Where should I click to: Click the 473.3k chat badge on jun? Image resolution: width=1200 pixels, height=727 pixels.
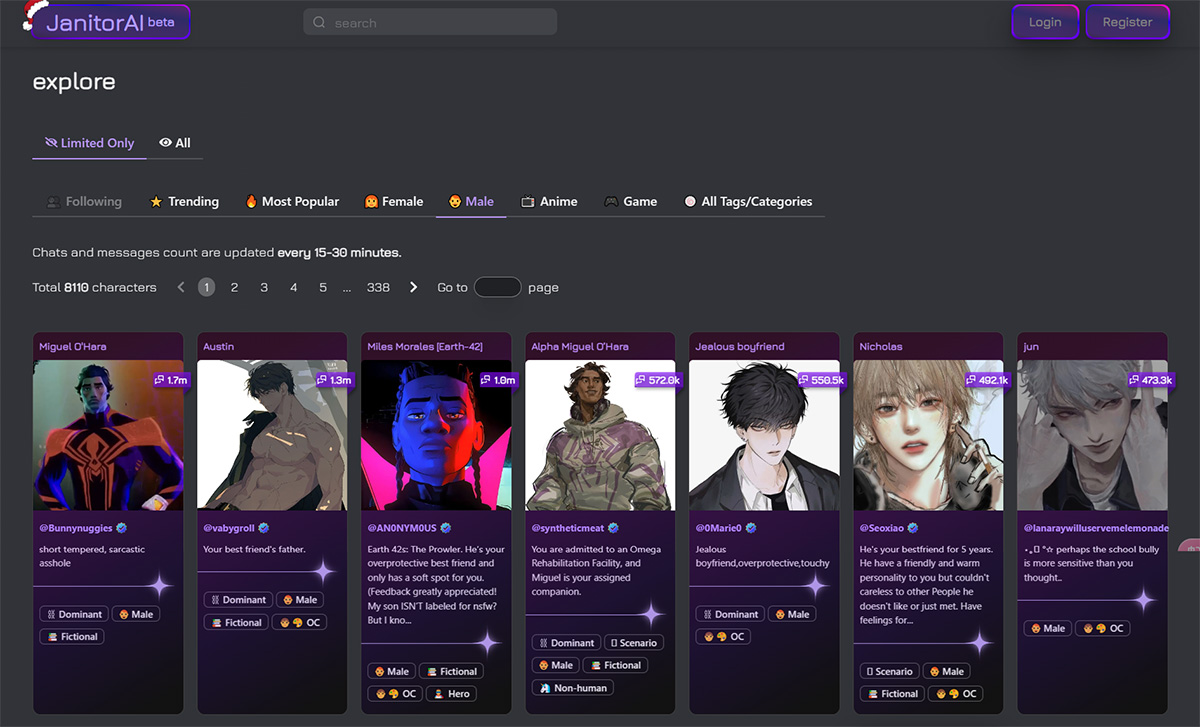[1150, 380]
